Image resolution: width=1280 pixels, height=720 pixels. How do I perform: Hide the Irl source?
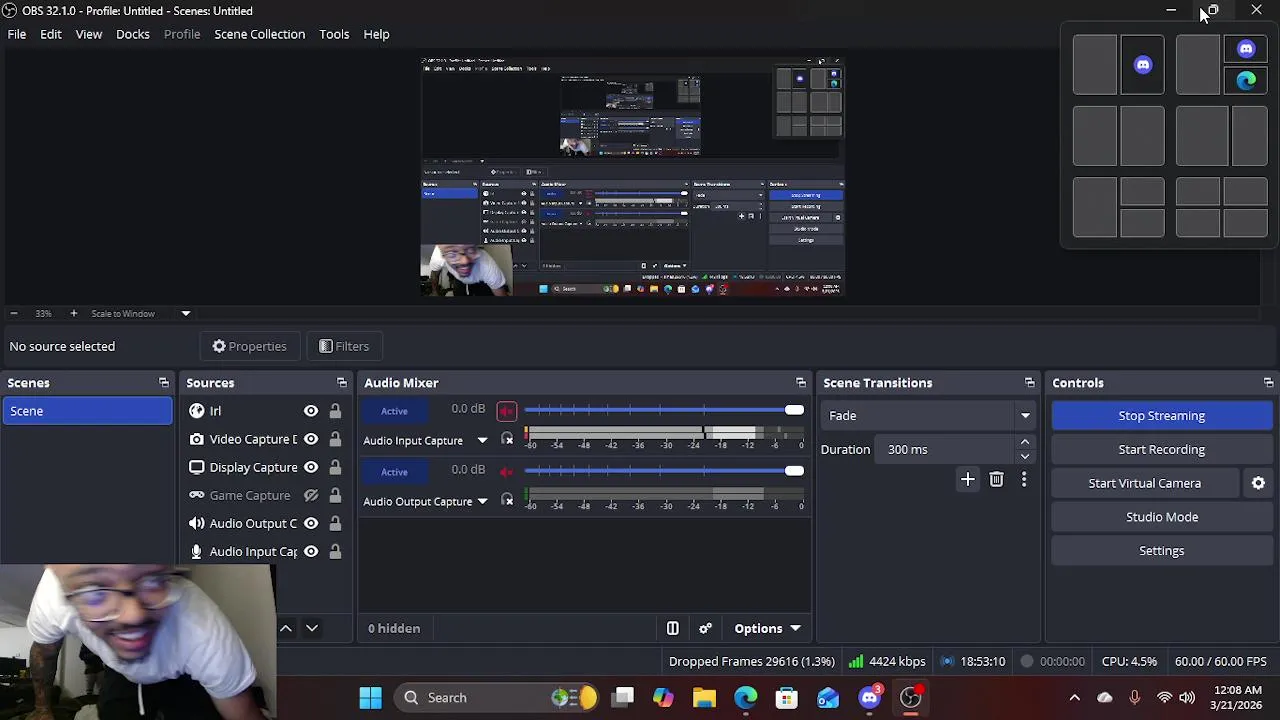click(x=311, y=411)
